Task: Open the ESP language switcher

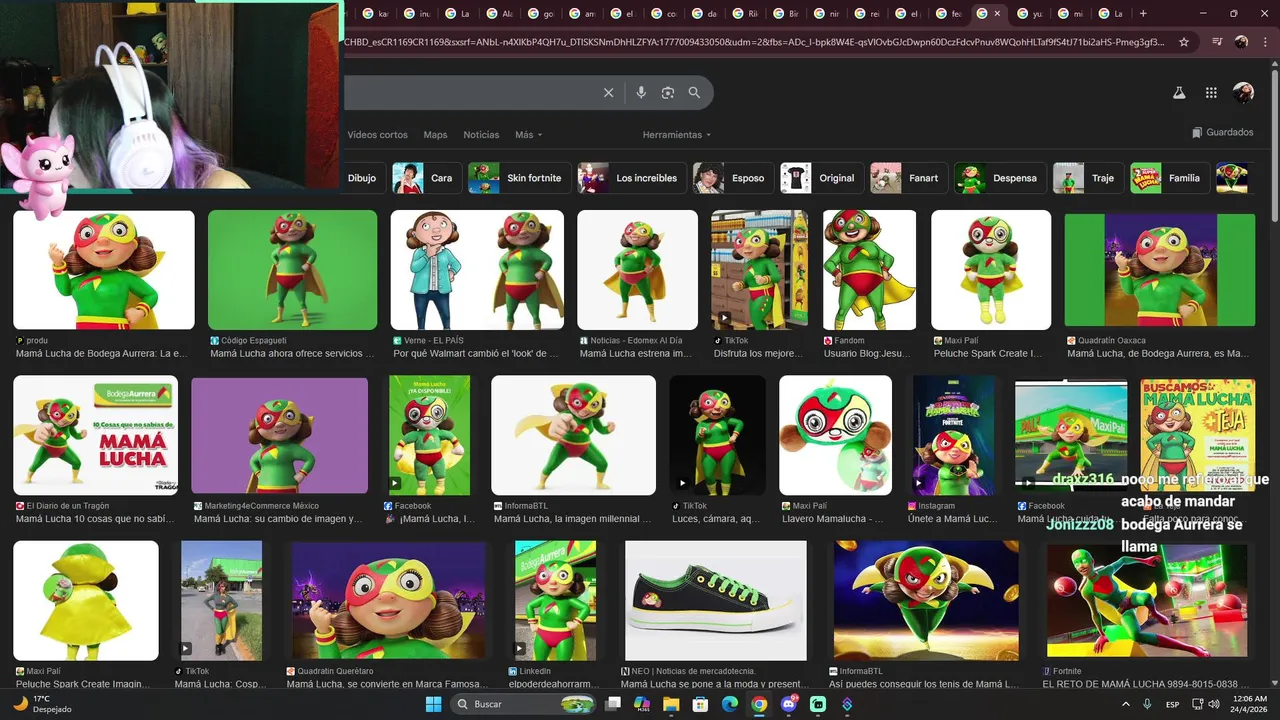Action: click(1173, 704)
